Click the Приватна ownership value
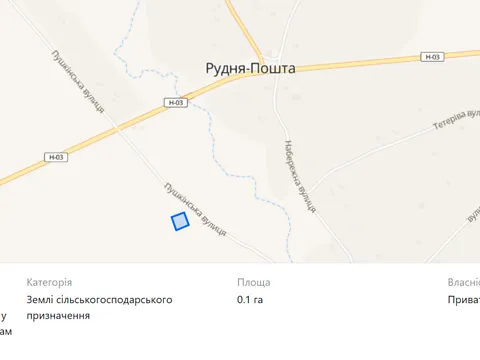The width and height of the screenshot is (480, 360). coord(464,300)
